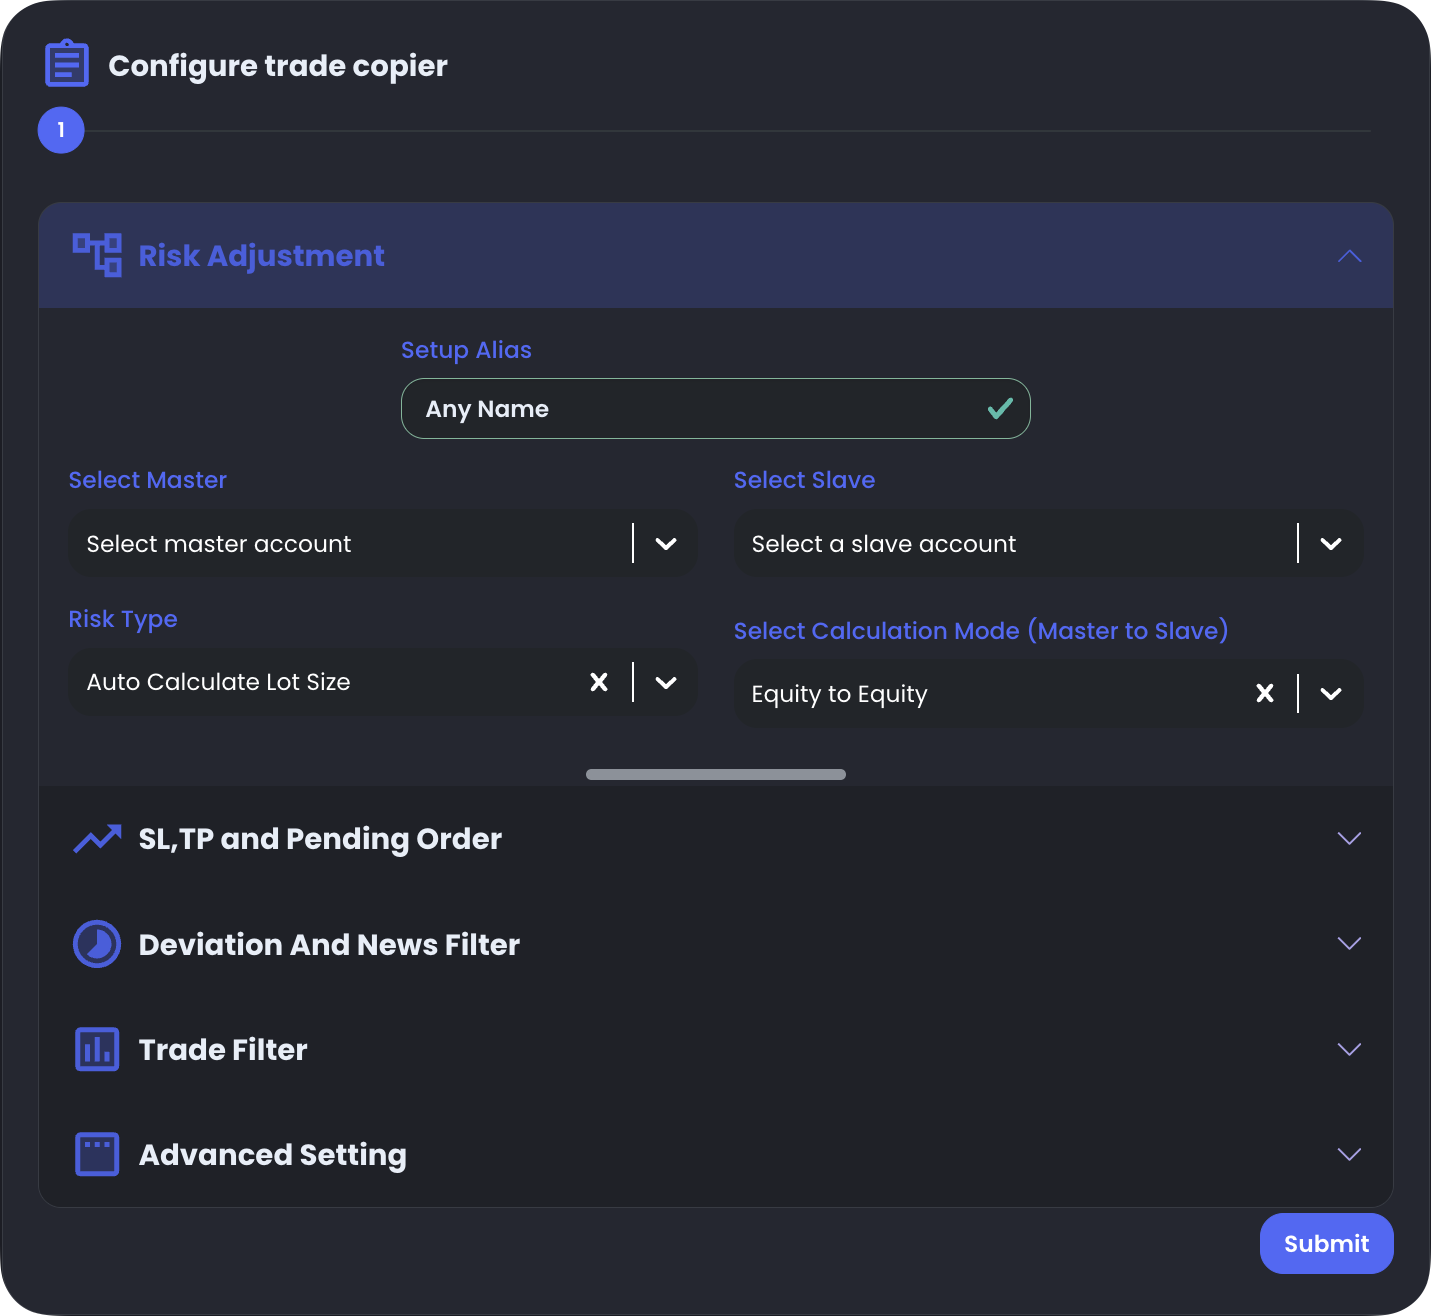Click the Advanced Setting window icon

pyautogui.click(x=97, y=1154)
